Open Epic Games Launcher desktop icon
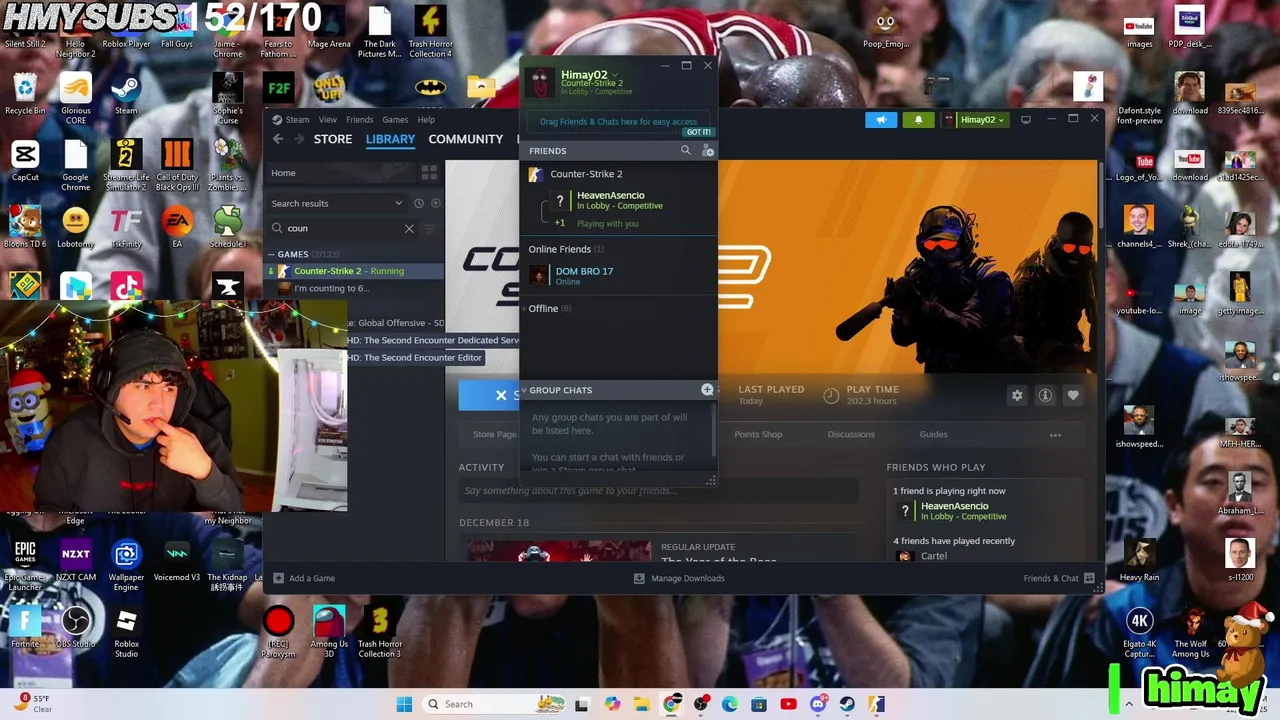The image size is (1280, 720). 25,565
